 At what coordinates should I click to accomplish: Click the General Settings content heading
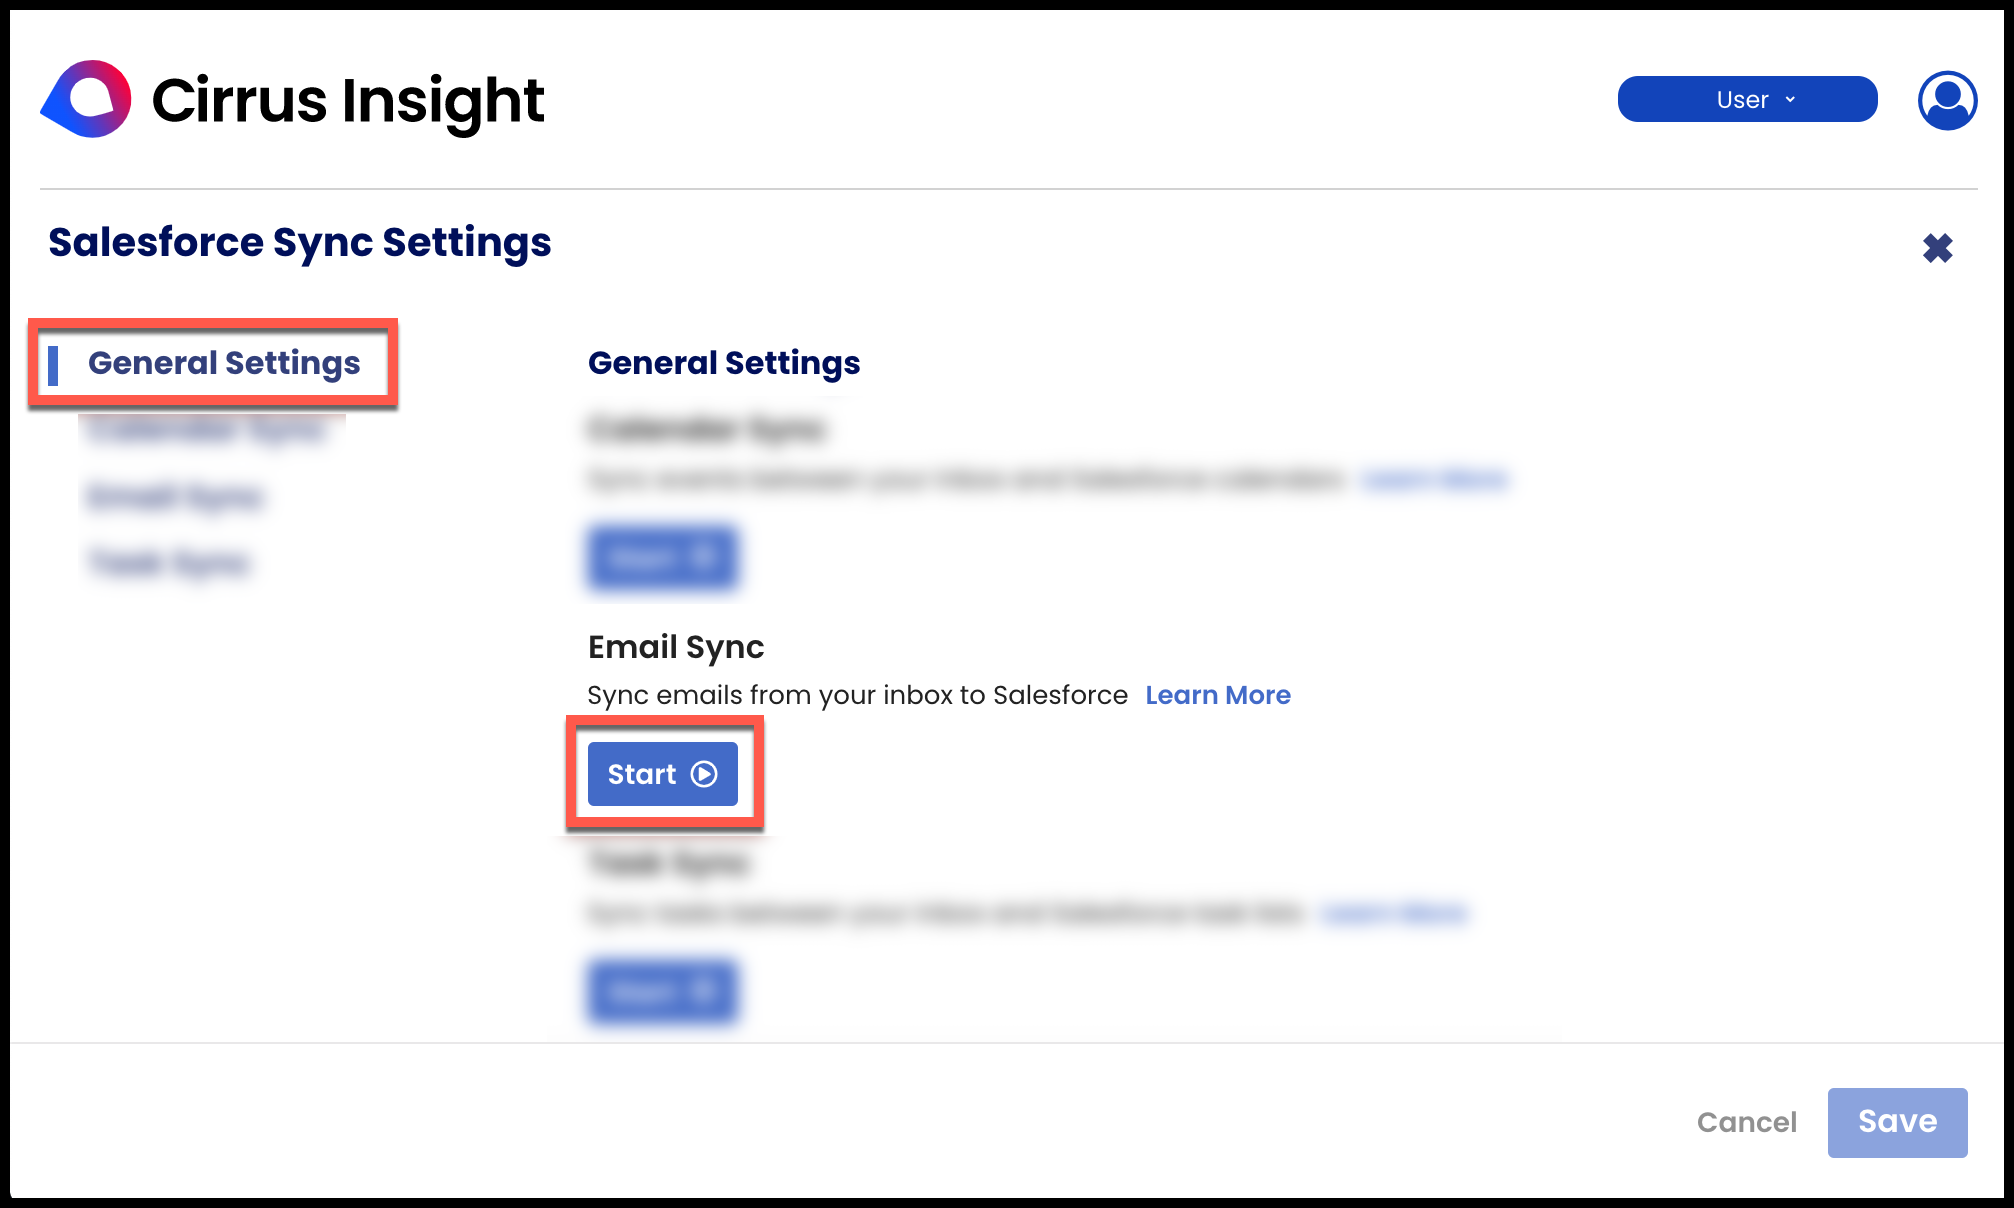click(x=724, y=363)
